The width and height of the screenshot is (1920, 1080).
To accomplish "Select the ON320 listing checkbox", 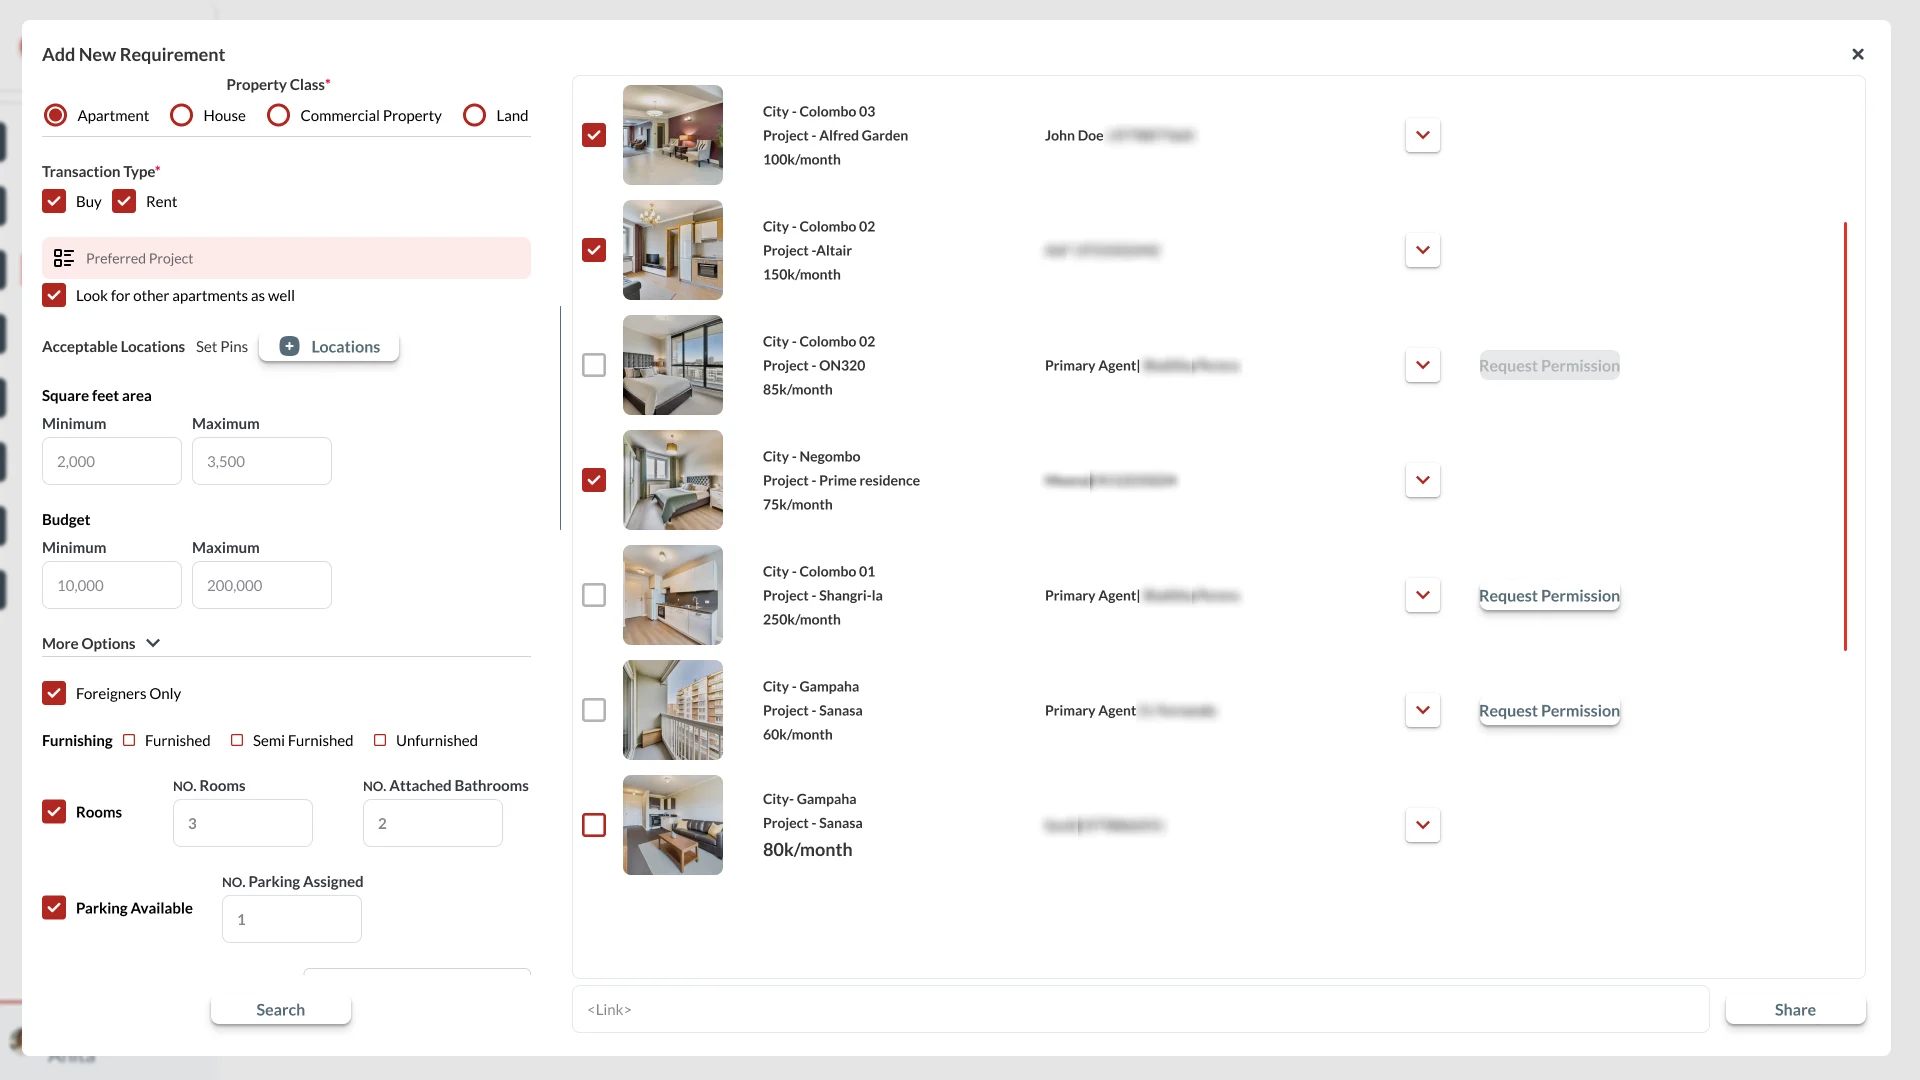I will click(594, 365).
